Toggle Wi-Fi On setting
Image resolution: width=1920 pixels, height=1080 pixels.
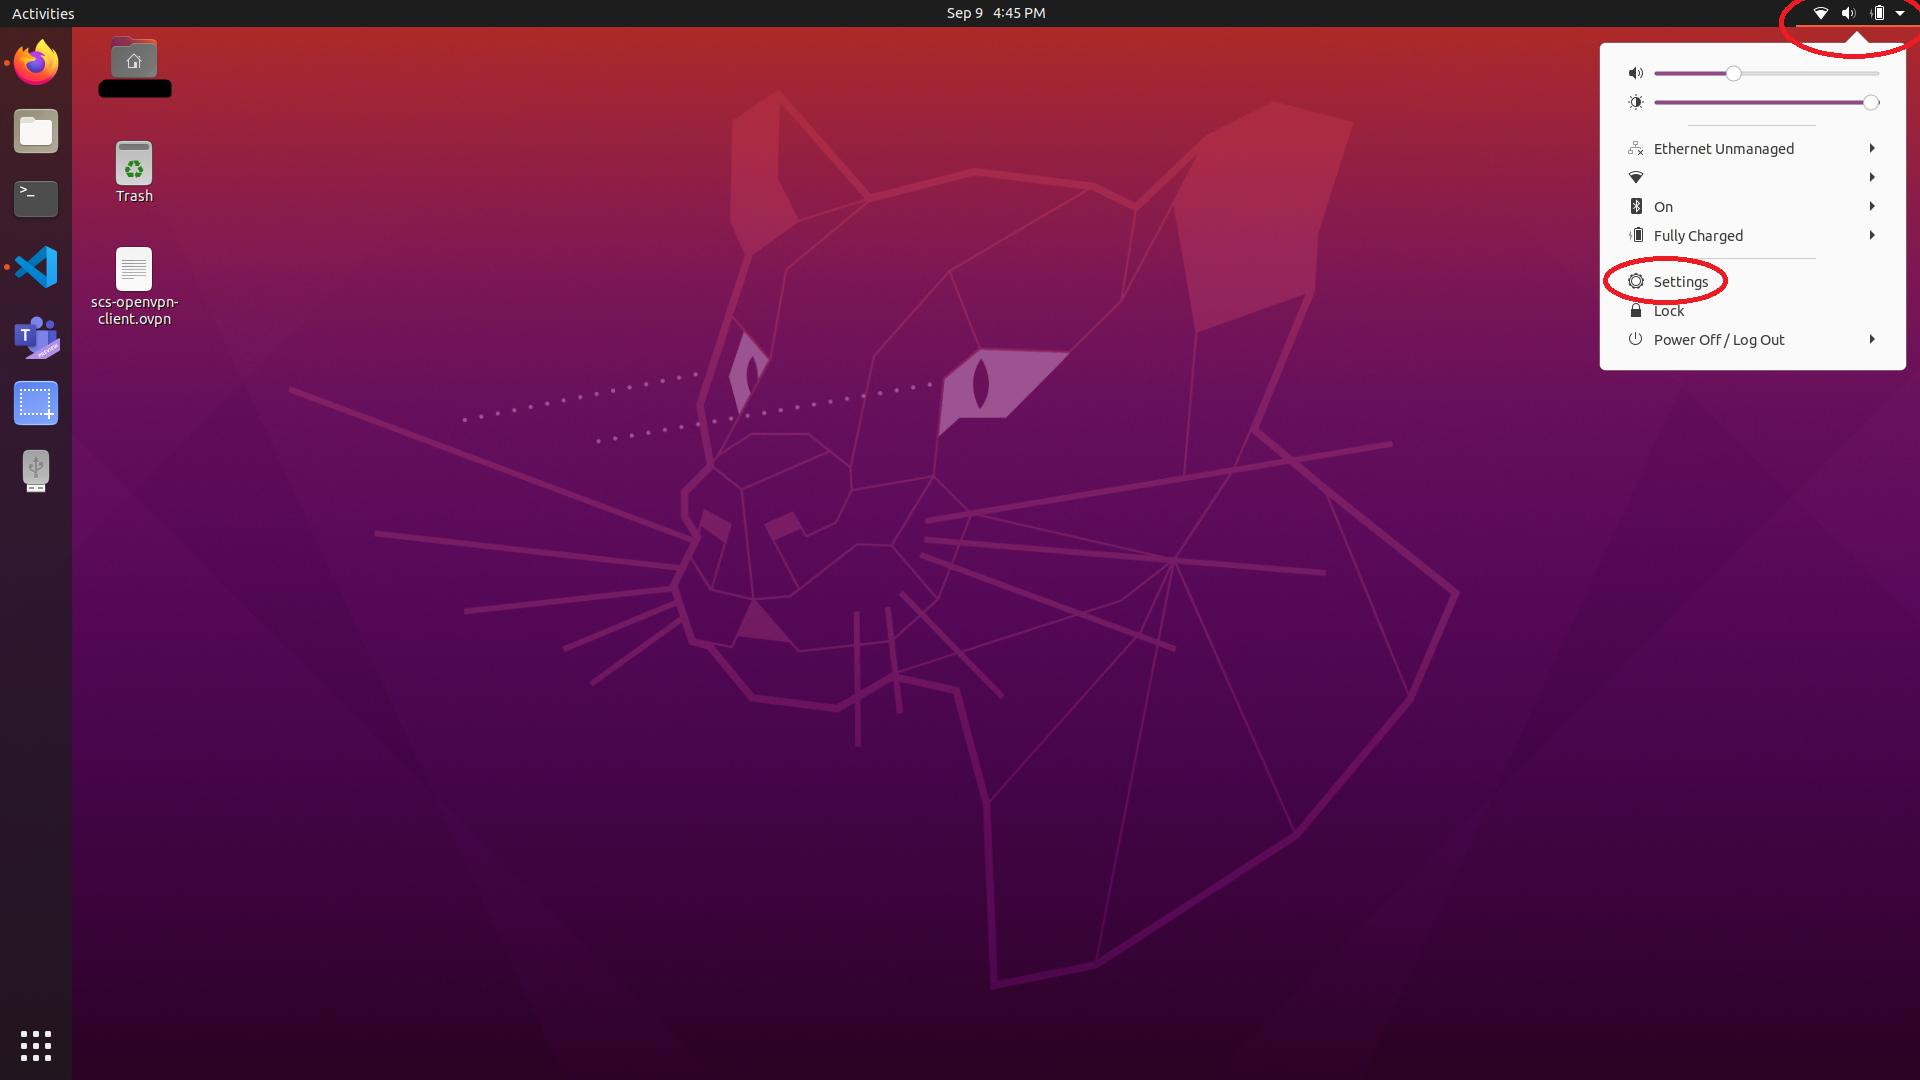(1751, 177)
